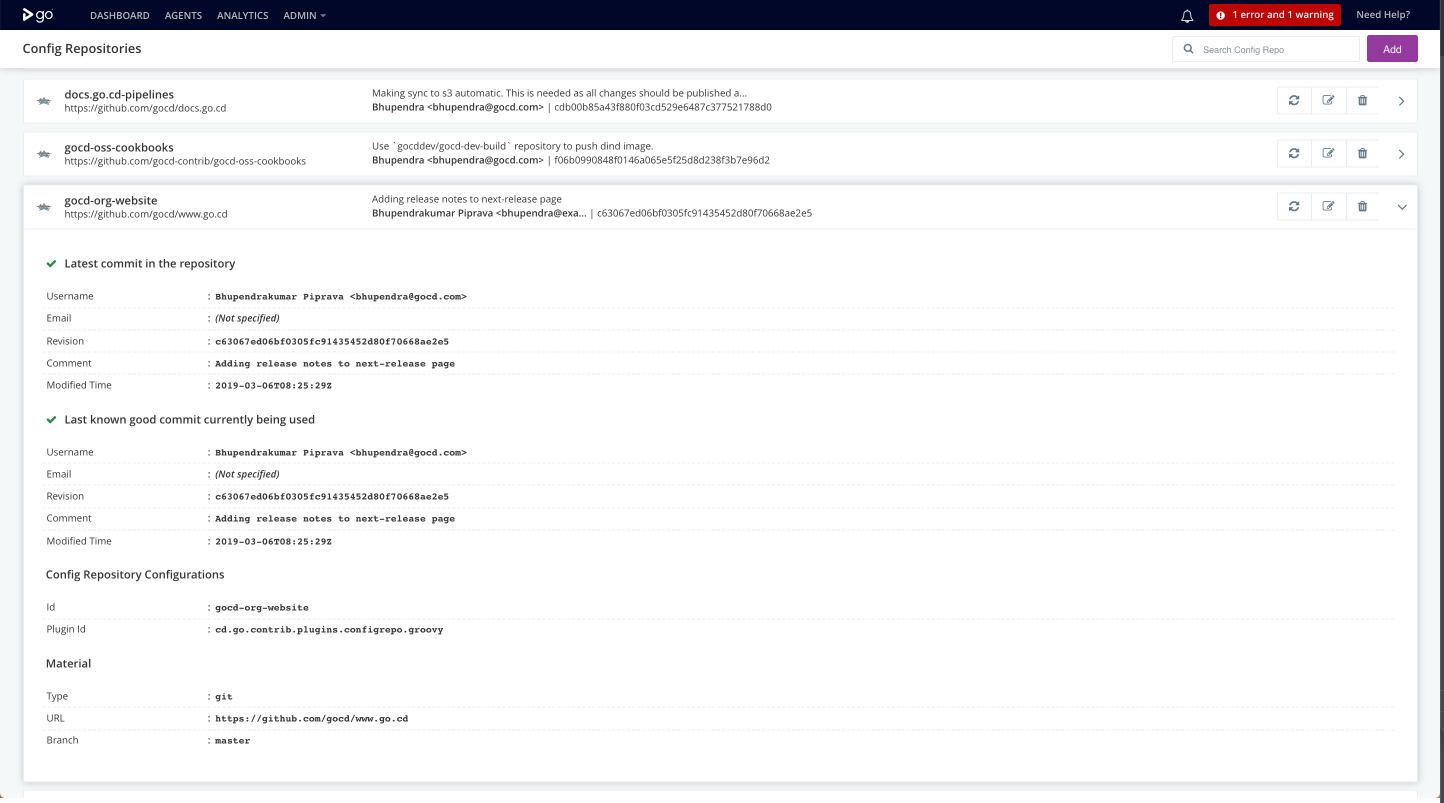Go to DASHBOARD
The height and width of the screenshot is (803, 1444).
pyautogui.click(x=120, y=15)
